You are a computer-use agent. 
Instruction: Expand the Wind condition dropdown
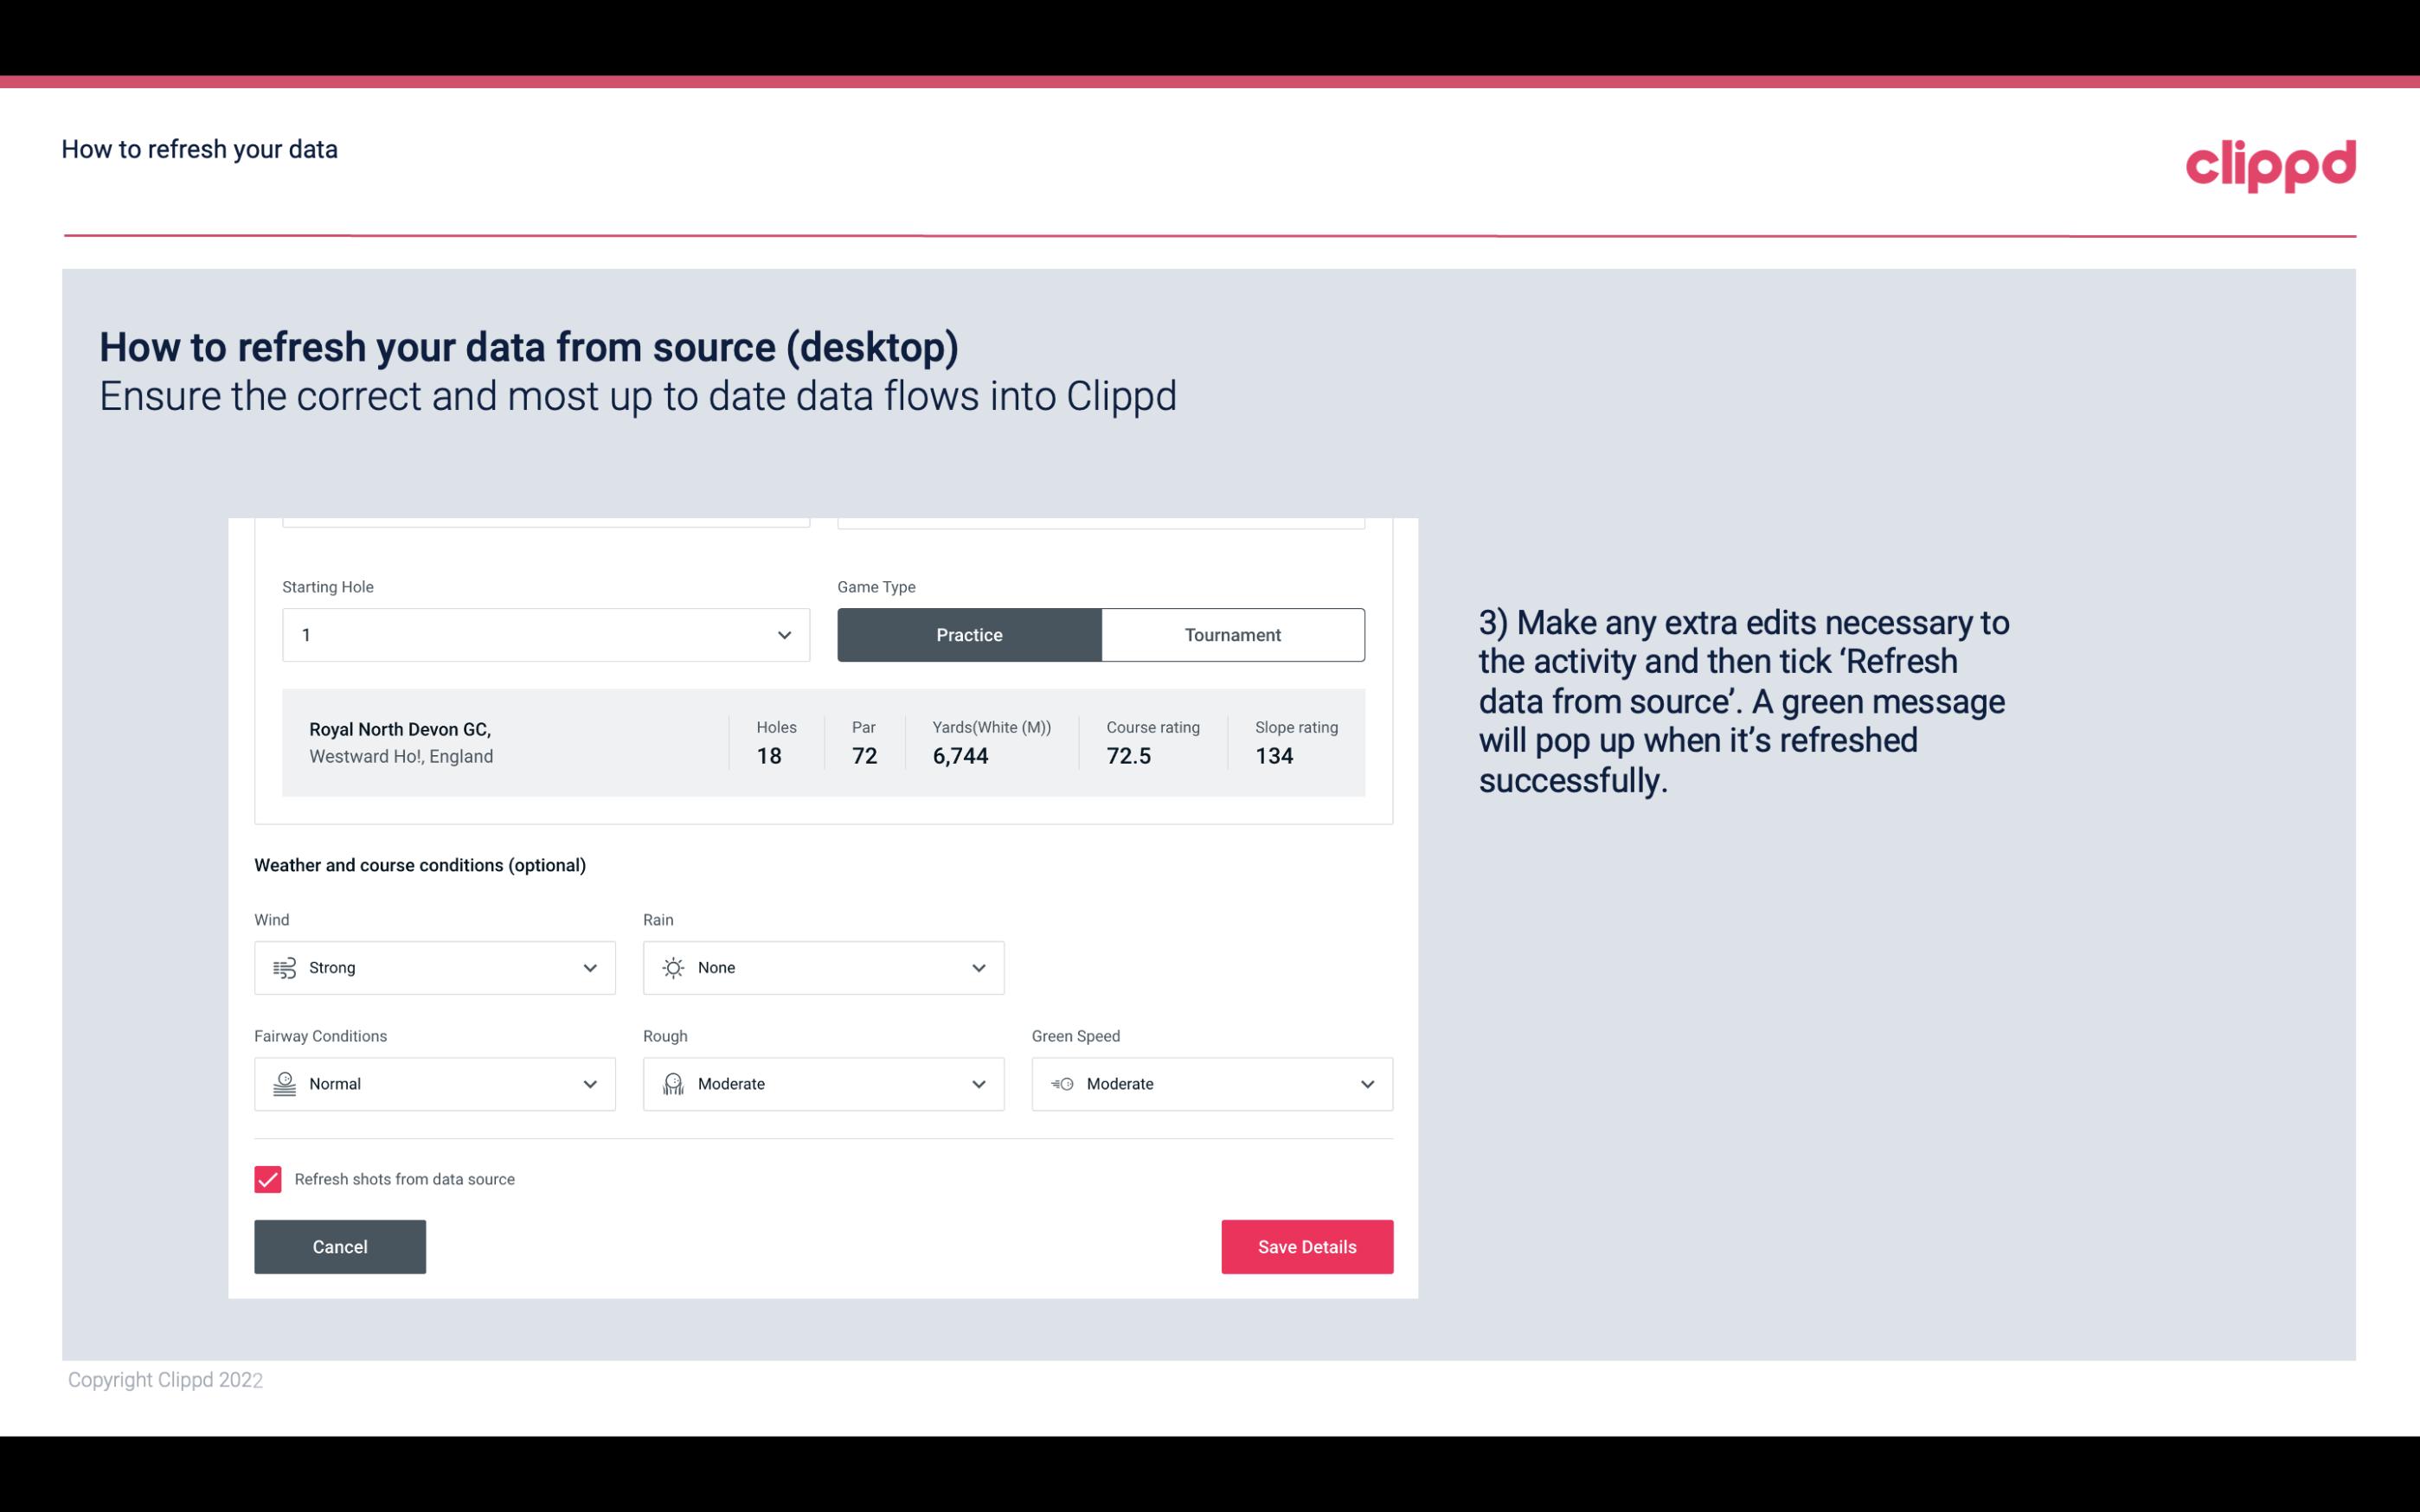click(x=589, y=967)
